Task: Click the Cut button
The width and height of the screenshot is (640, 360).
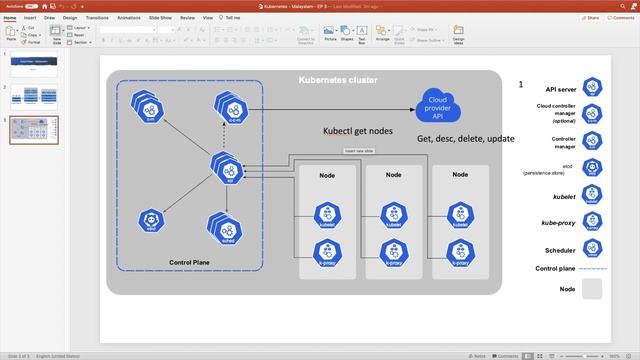Action: coord(28,28)
